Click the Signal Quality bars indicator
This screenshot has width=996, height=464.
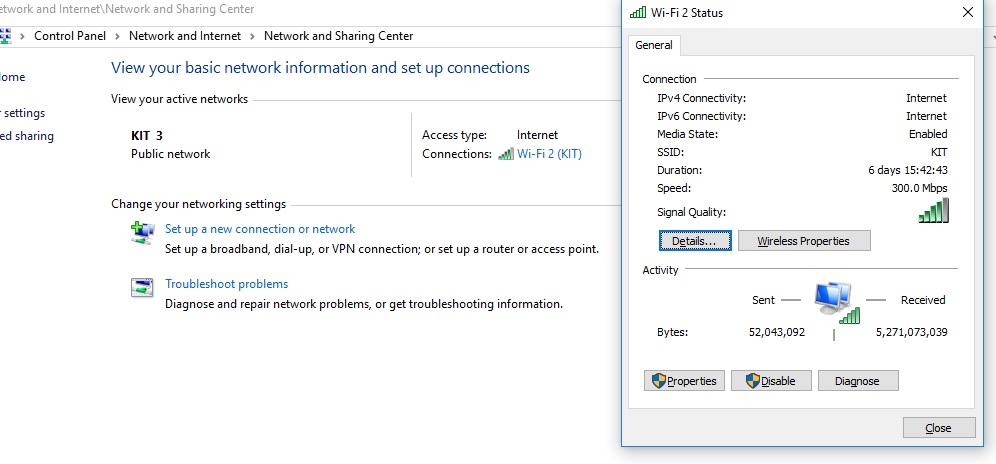pyautogui.click(x=933, y=210)
